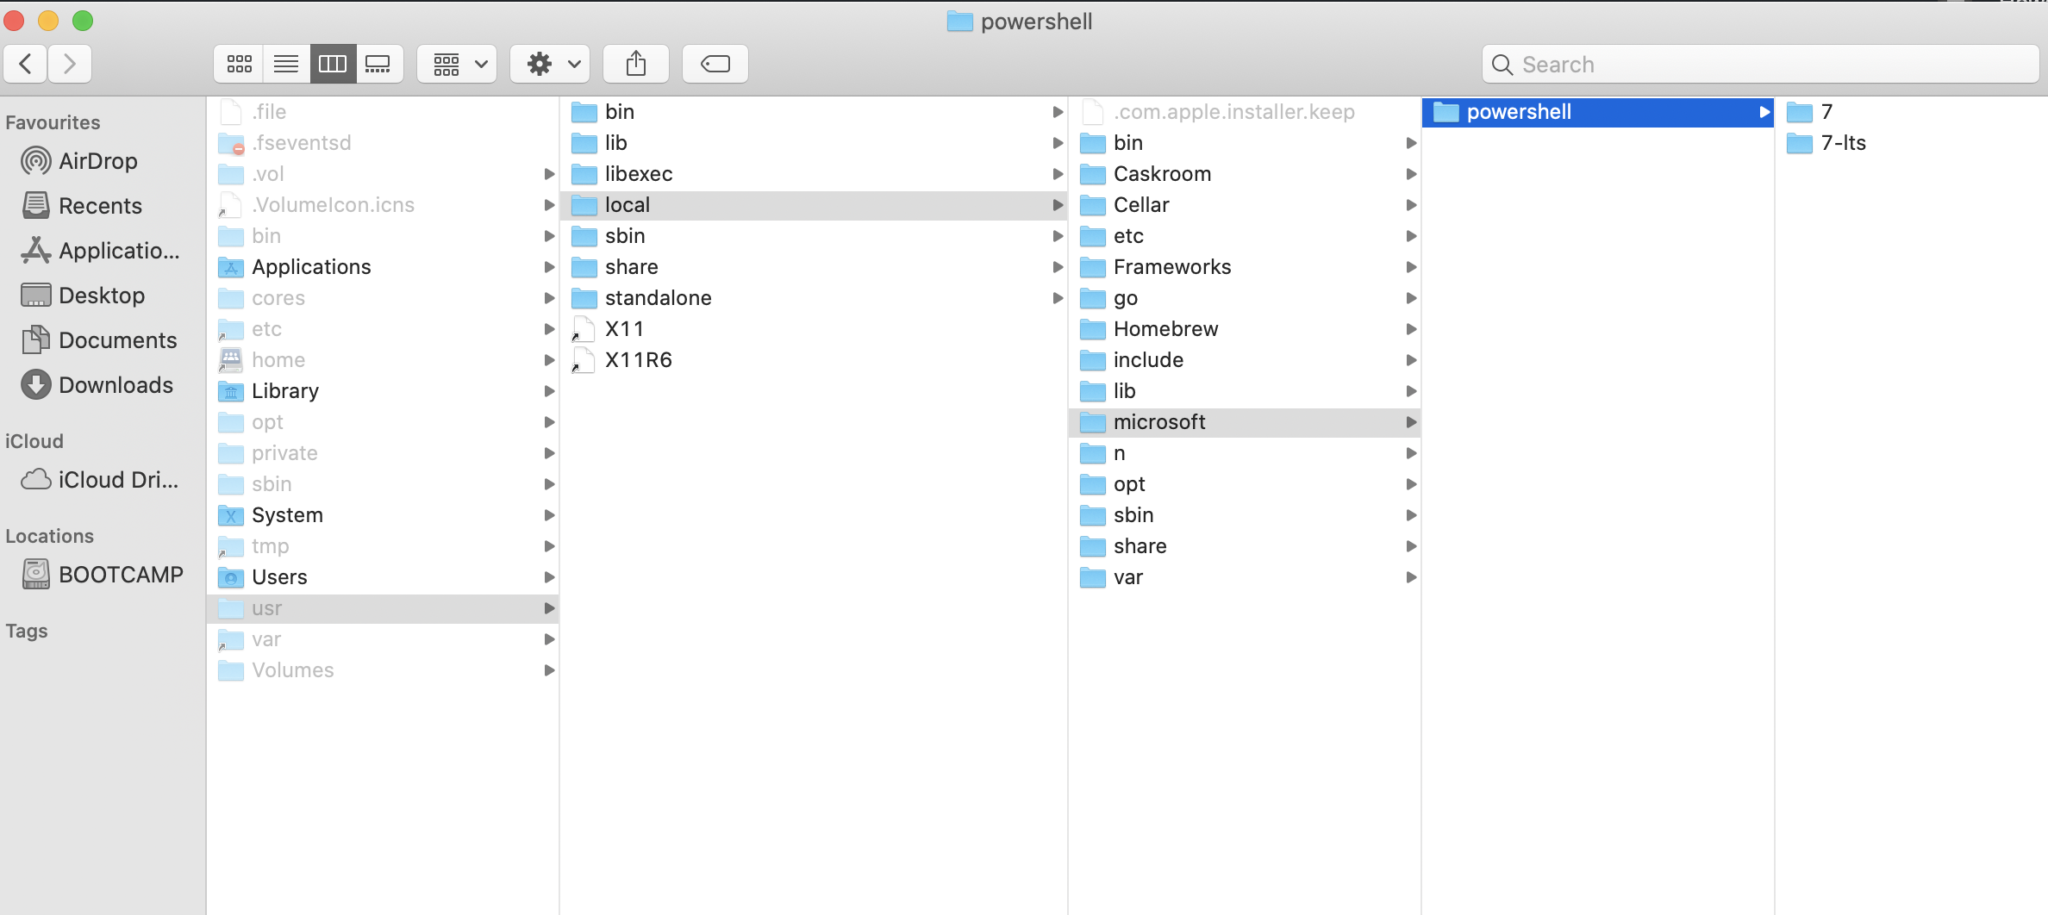Screen dimensions: 2048x915
Task: Open Recents from the sidebar
Action: [99, 205]
